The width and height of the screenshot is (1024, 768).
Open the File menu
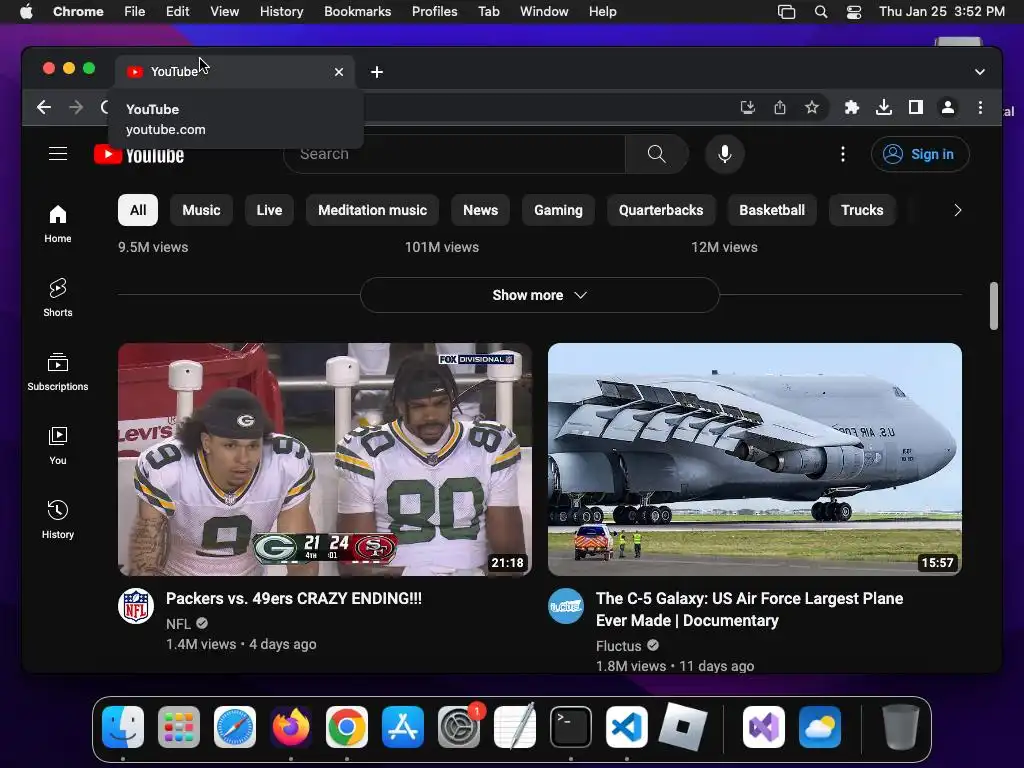pos(135,12)
